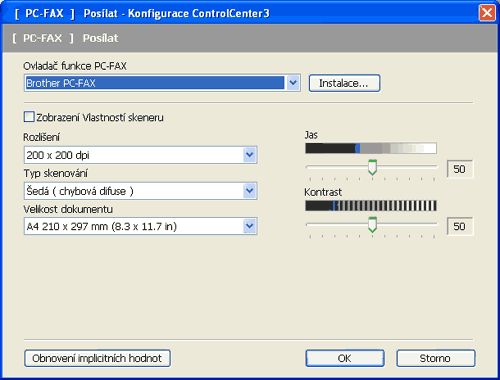Expand the Rozlišení 200 x 200 dpi dropdown
This screenshot has height=380, width=500.
(250, 155)
